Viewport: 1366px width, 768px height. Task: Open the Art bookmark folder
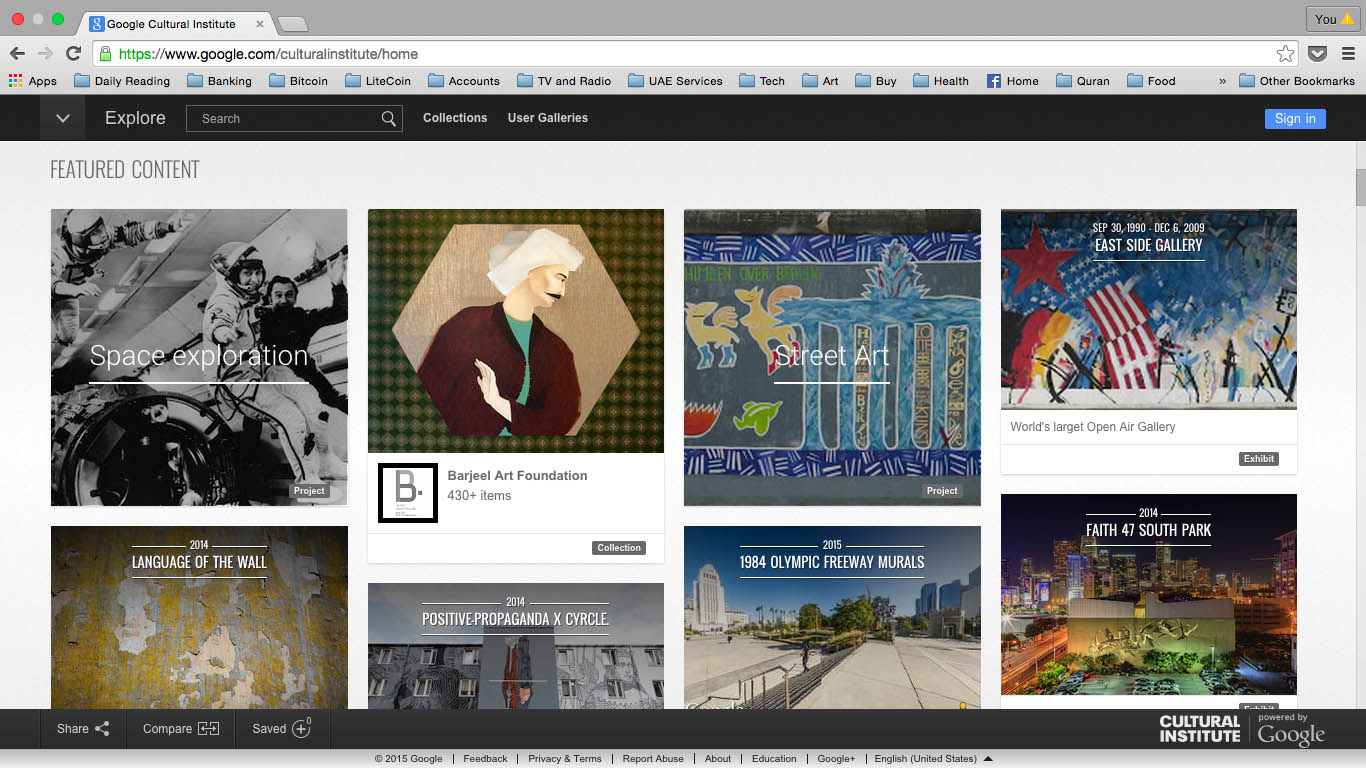(x=821, y=81)
